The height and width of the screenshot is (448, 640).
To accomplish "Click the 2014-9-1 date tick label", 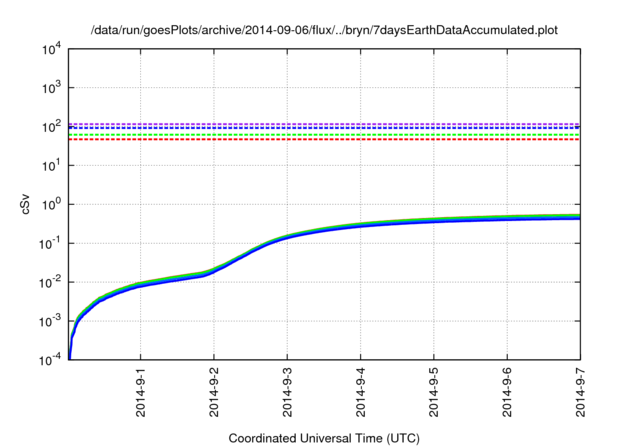I will click(x=140, y=392).
